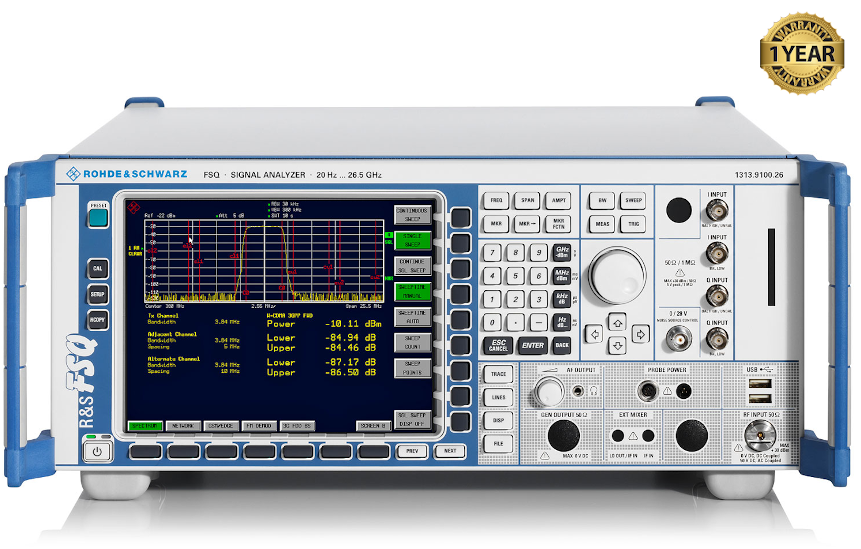Select the 3G FDD BS tab
This screenshot has width=861, height=549.
tap(297, 425)
